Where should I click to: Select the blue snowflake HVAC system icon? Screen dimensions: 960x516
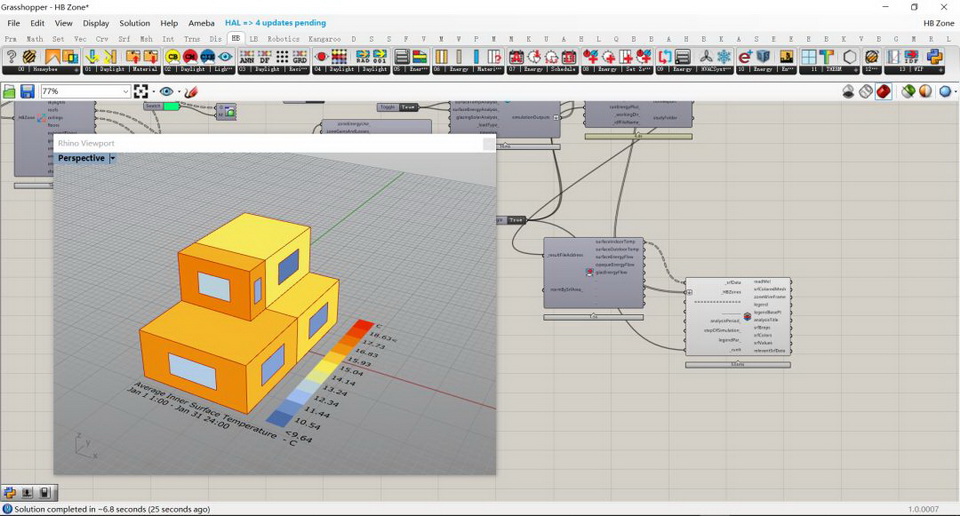point(724,57)
